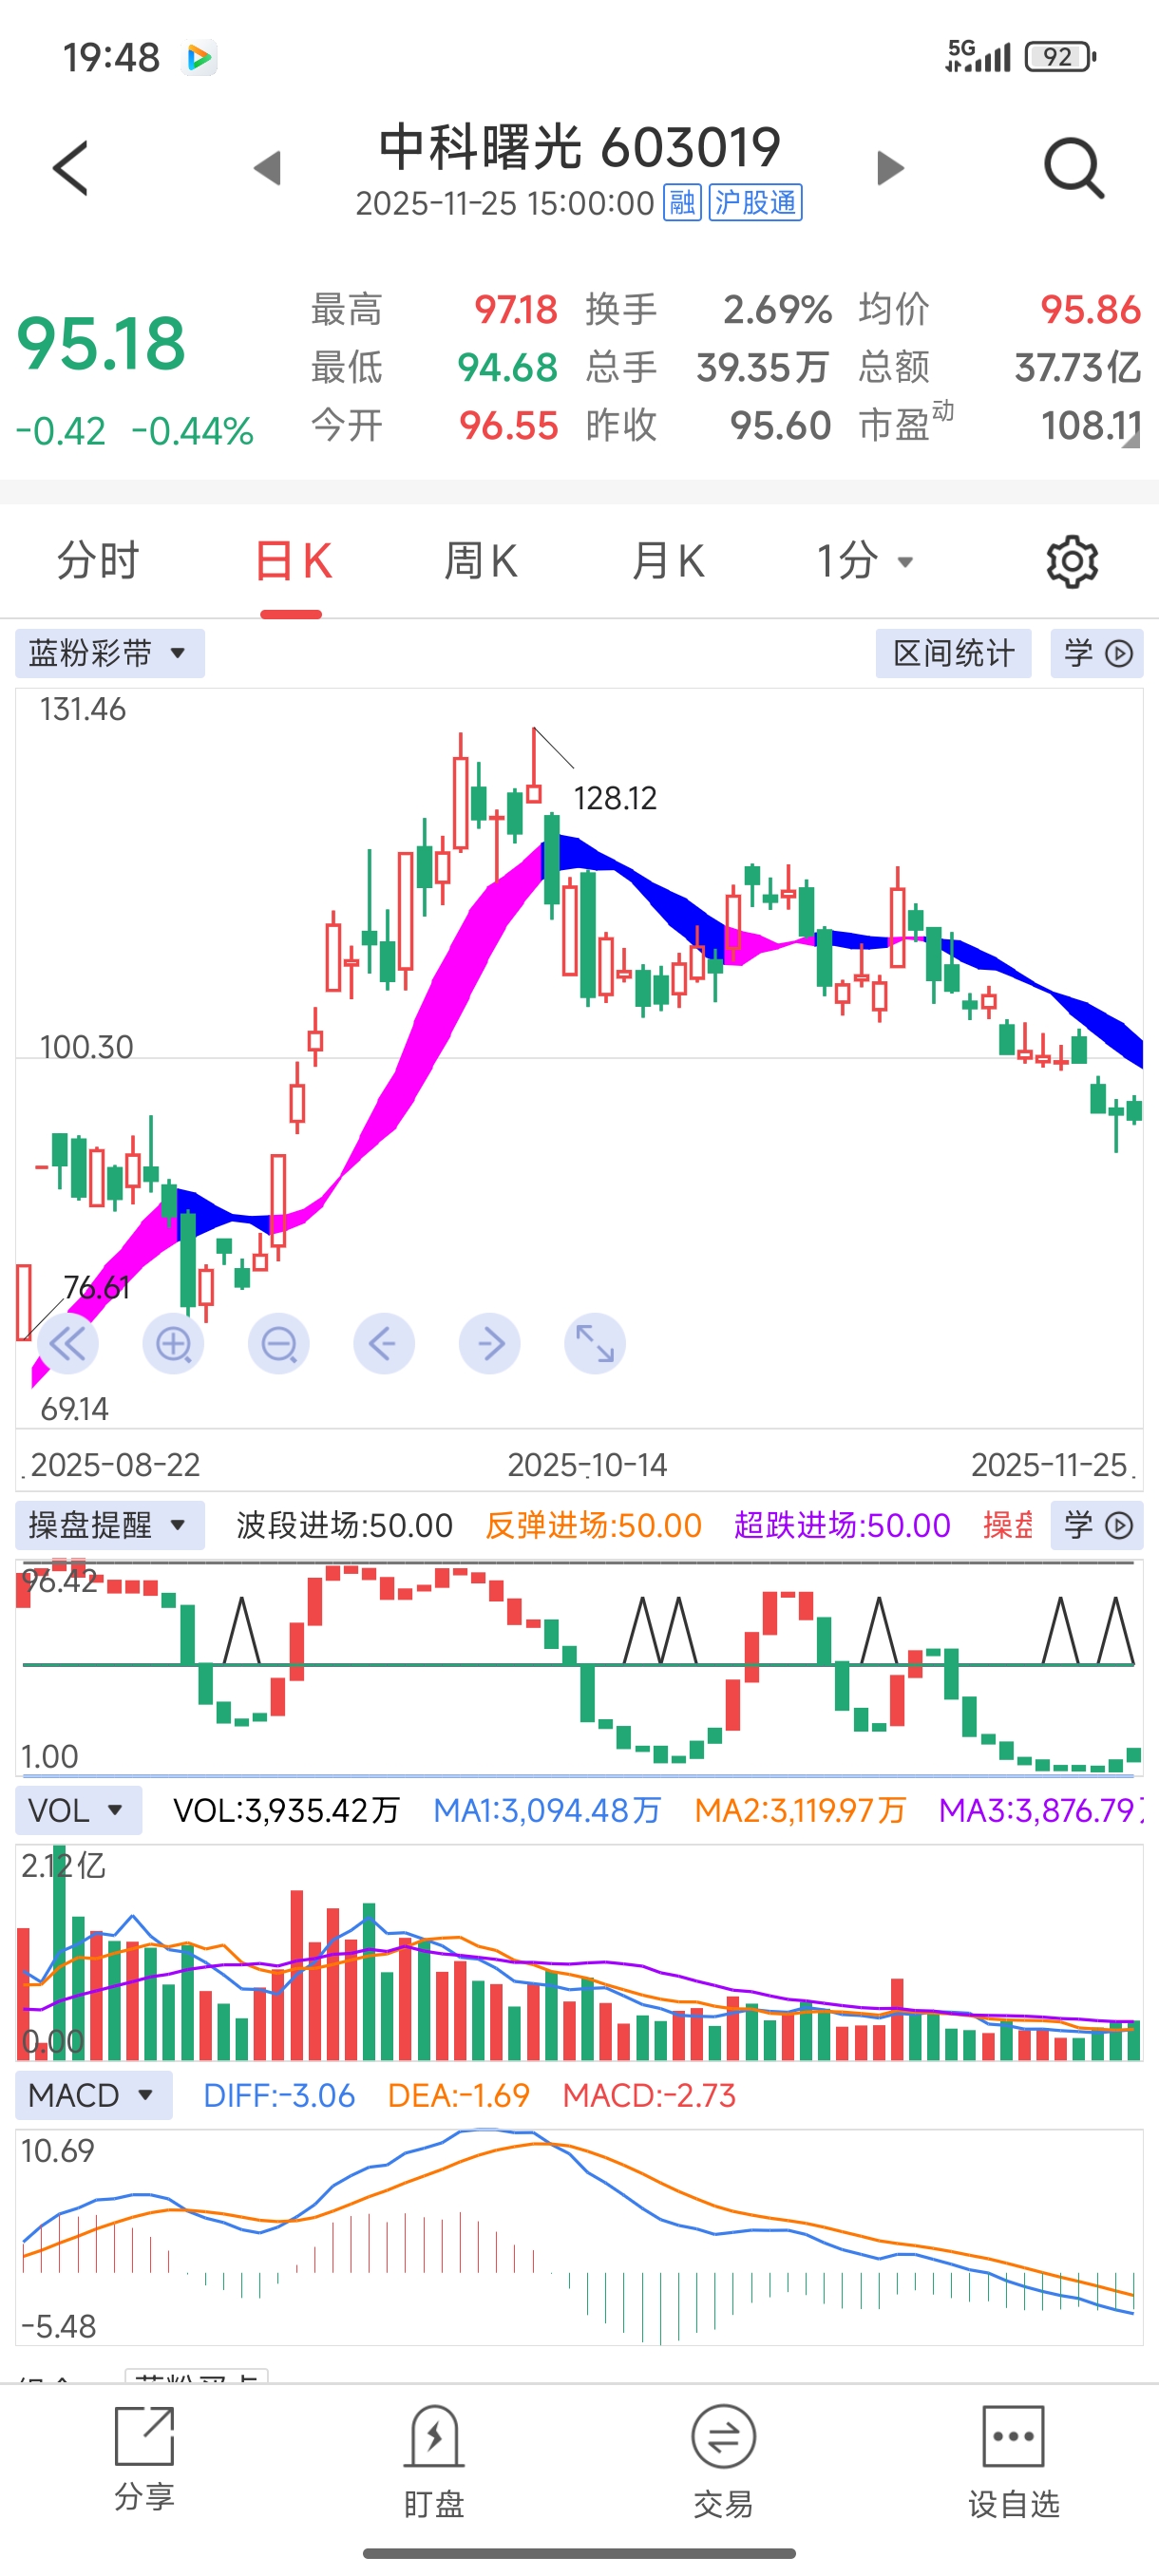Expand quote details corner triangle near 108.11

(x=1130, y=439)
